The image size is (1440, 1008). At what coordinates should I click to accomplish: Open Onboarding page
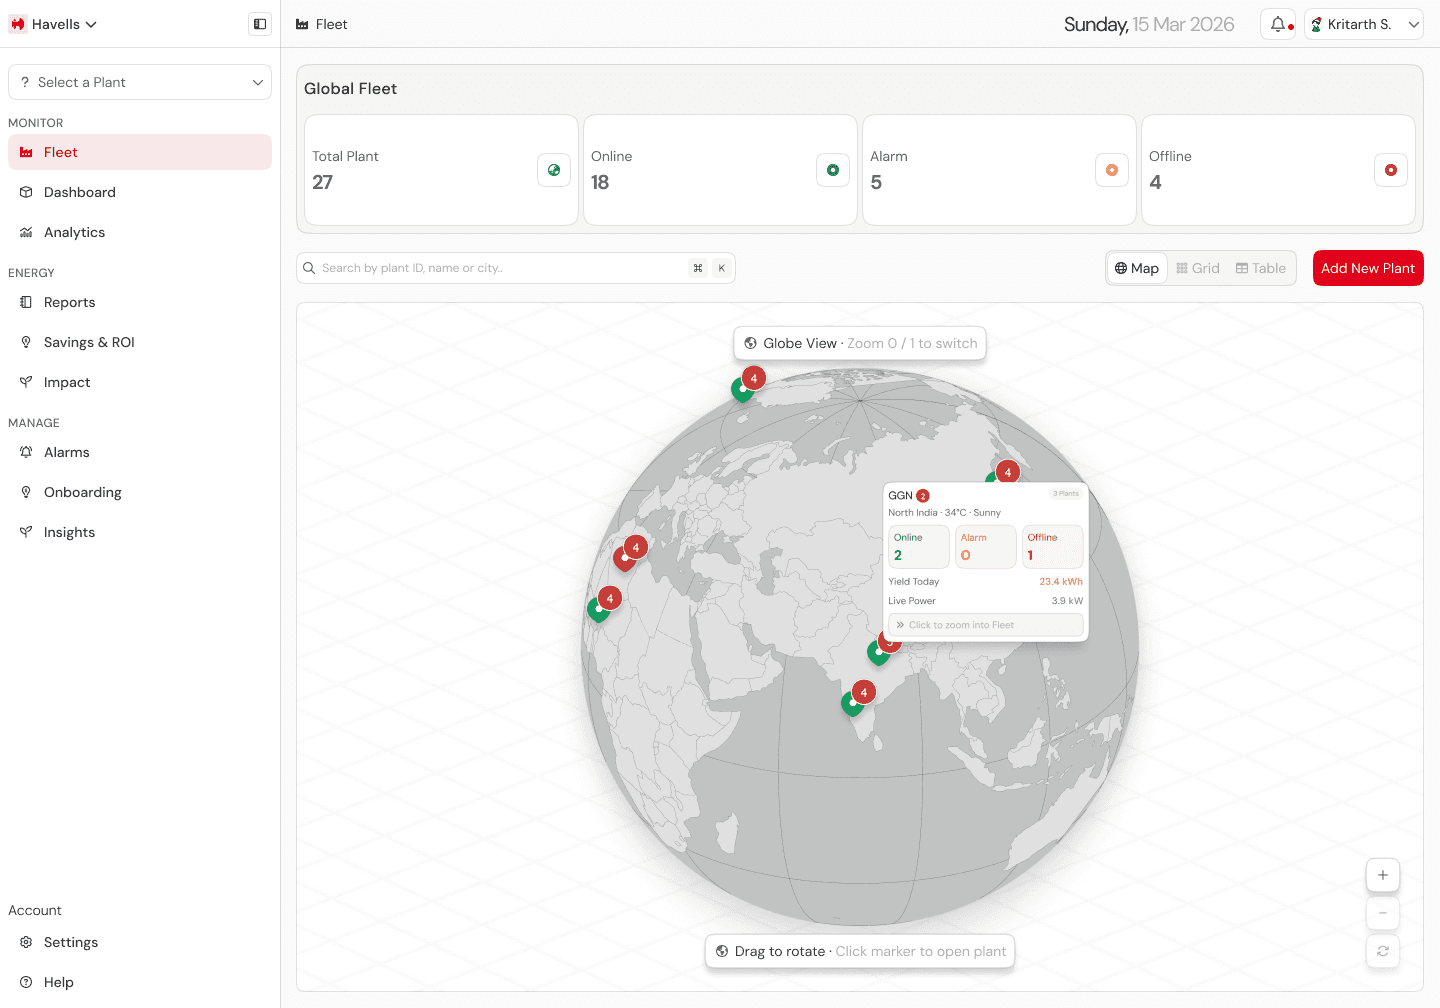click(140, 492)
